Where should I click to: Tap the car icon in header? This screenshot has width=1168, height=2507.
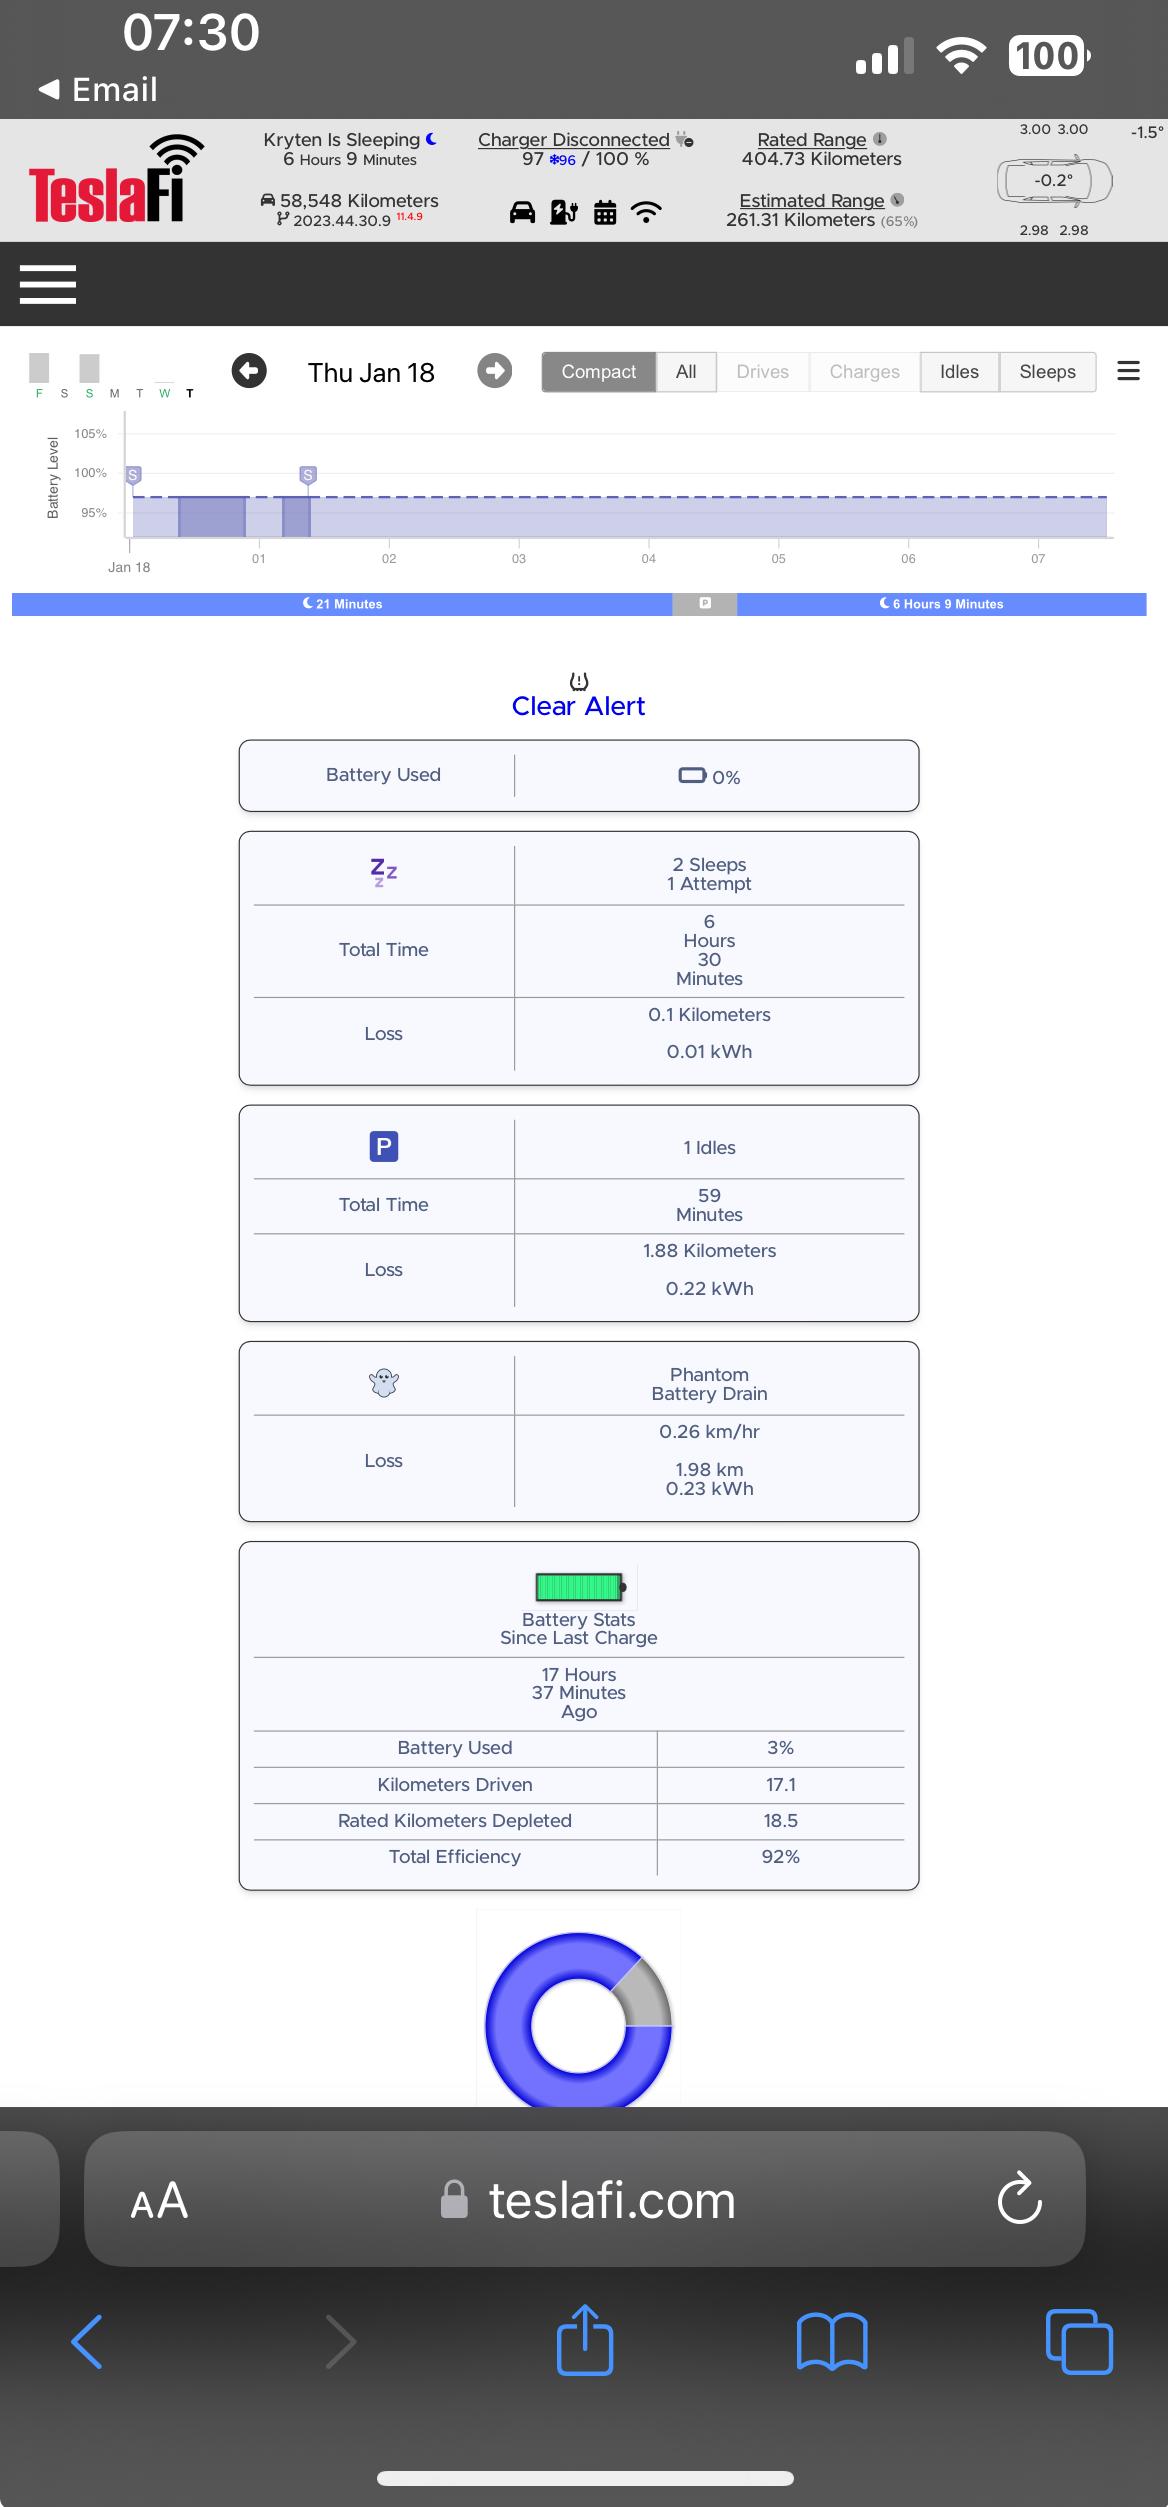(522, 212)
